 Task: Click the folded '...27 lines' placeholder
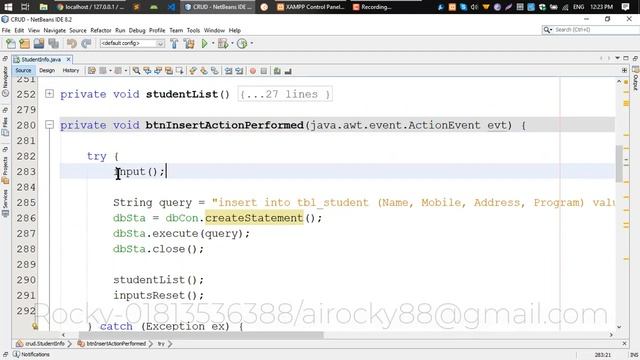(285, 94)
